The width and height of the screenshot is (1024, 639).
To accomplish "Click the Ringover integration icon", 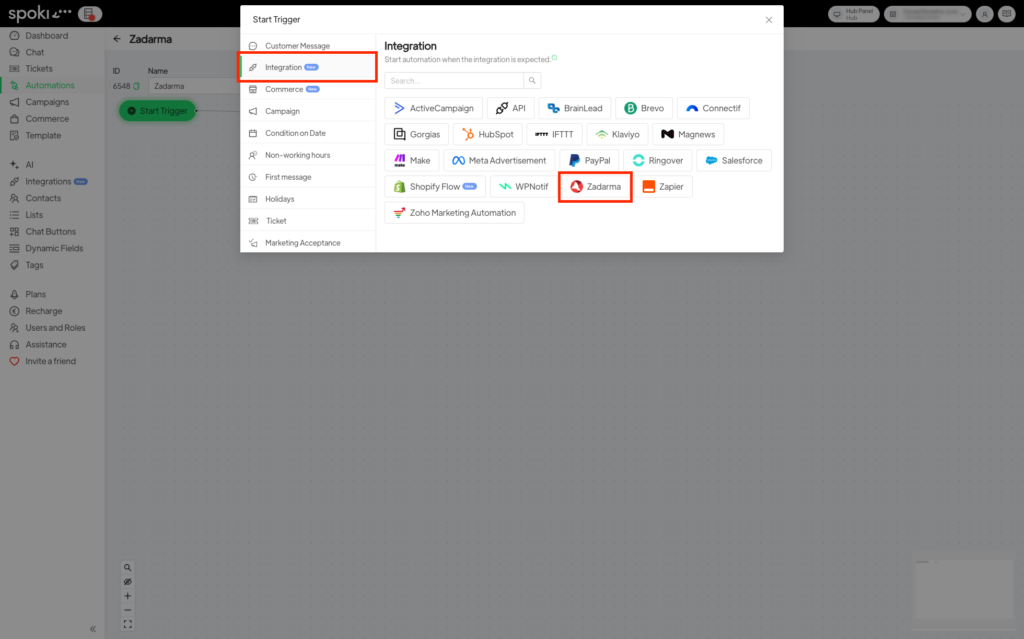I will (x=639, y=160).
